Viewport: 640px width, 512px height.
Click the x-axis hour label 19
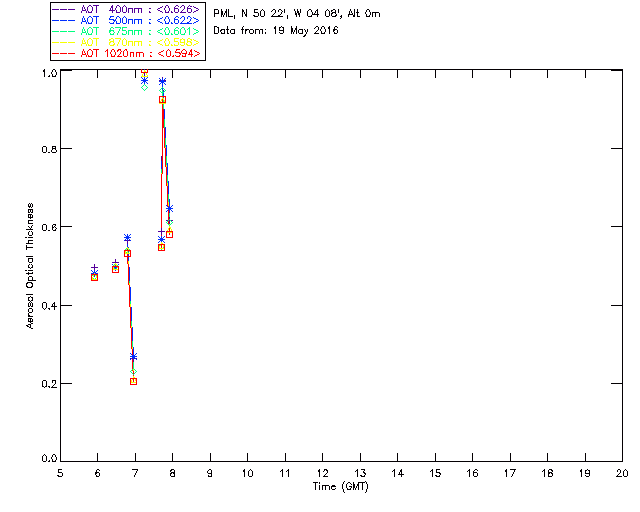(x=585, y=473)
